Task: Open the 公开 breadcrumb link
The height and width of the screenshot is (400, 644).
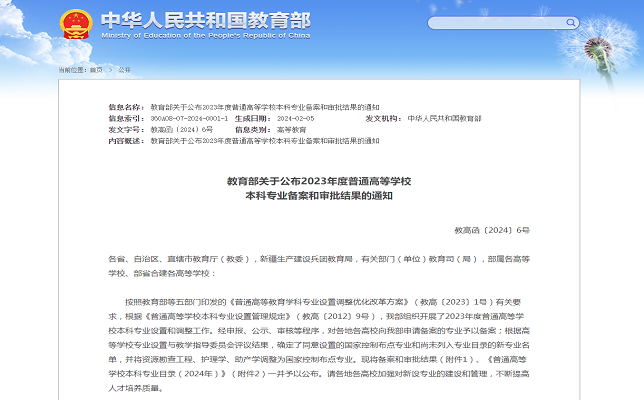Action: (125, 70)
